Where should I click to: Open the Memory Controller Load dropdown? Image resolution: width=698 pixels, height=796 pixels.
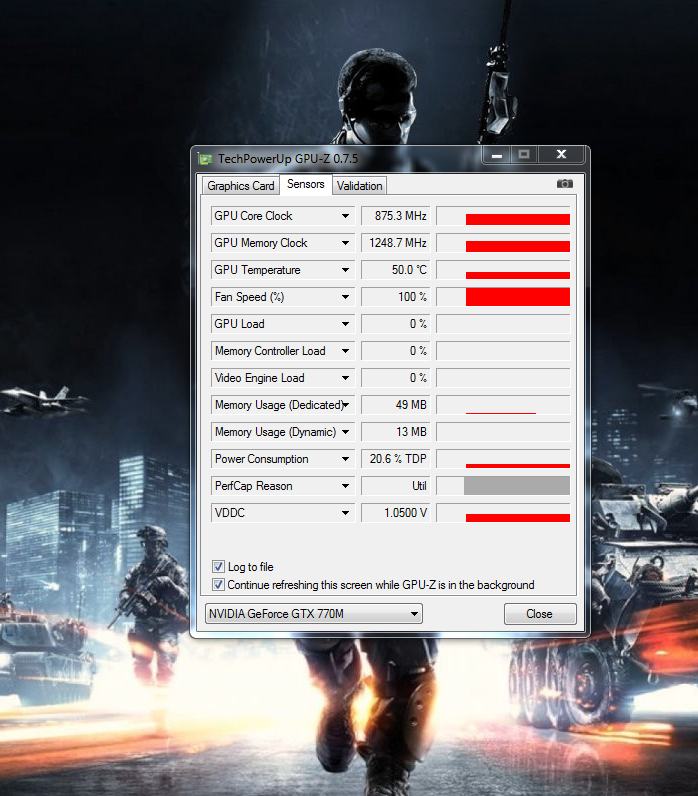click(x=345, y=351)
